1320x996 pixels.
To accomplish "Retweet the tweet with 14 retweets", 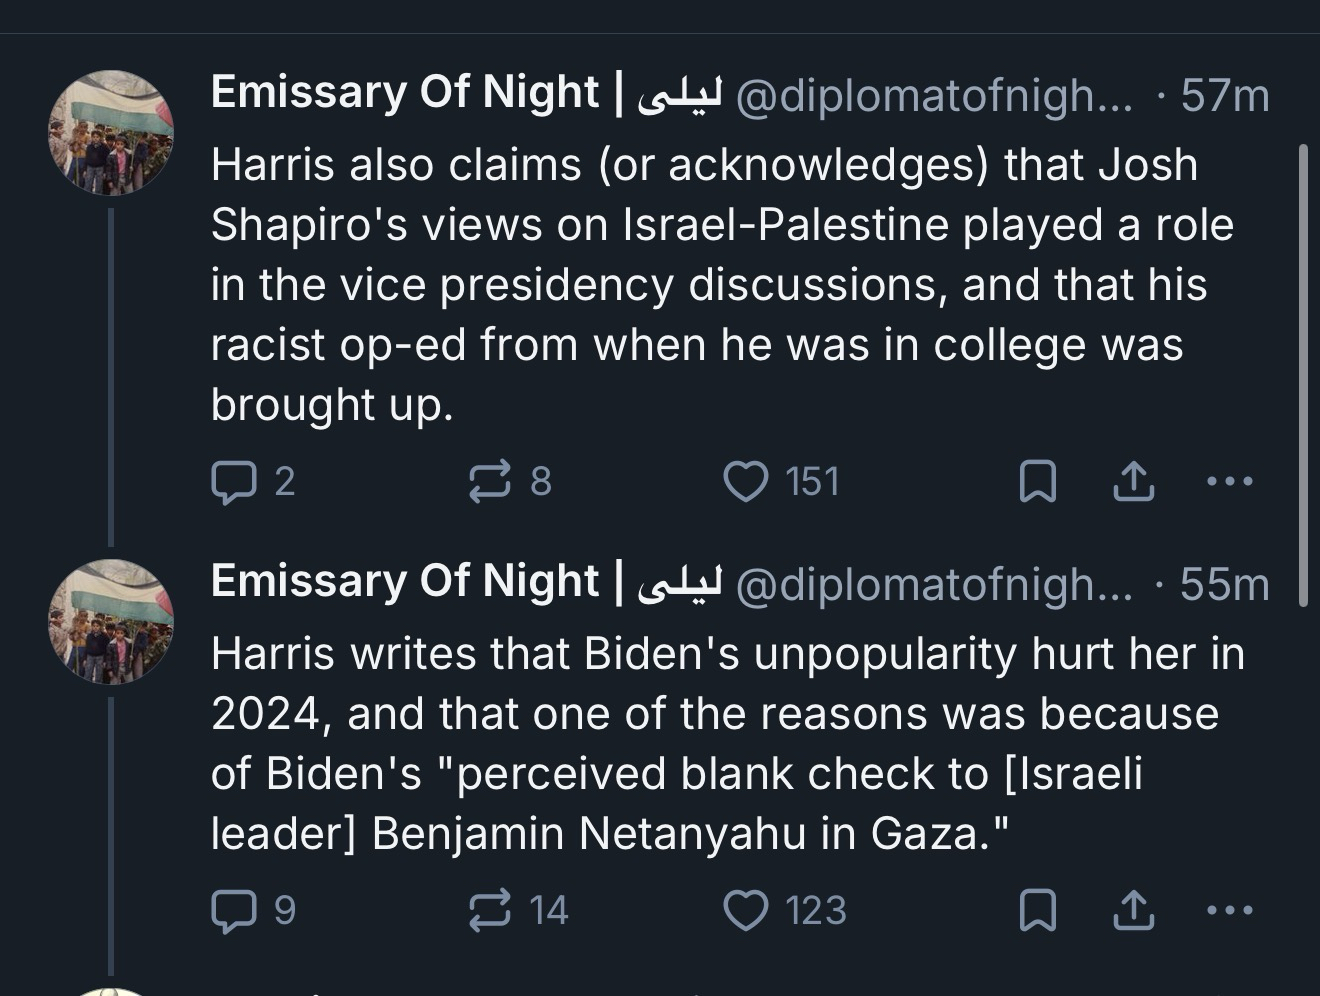I will click(x=490, y=911).
